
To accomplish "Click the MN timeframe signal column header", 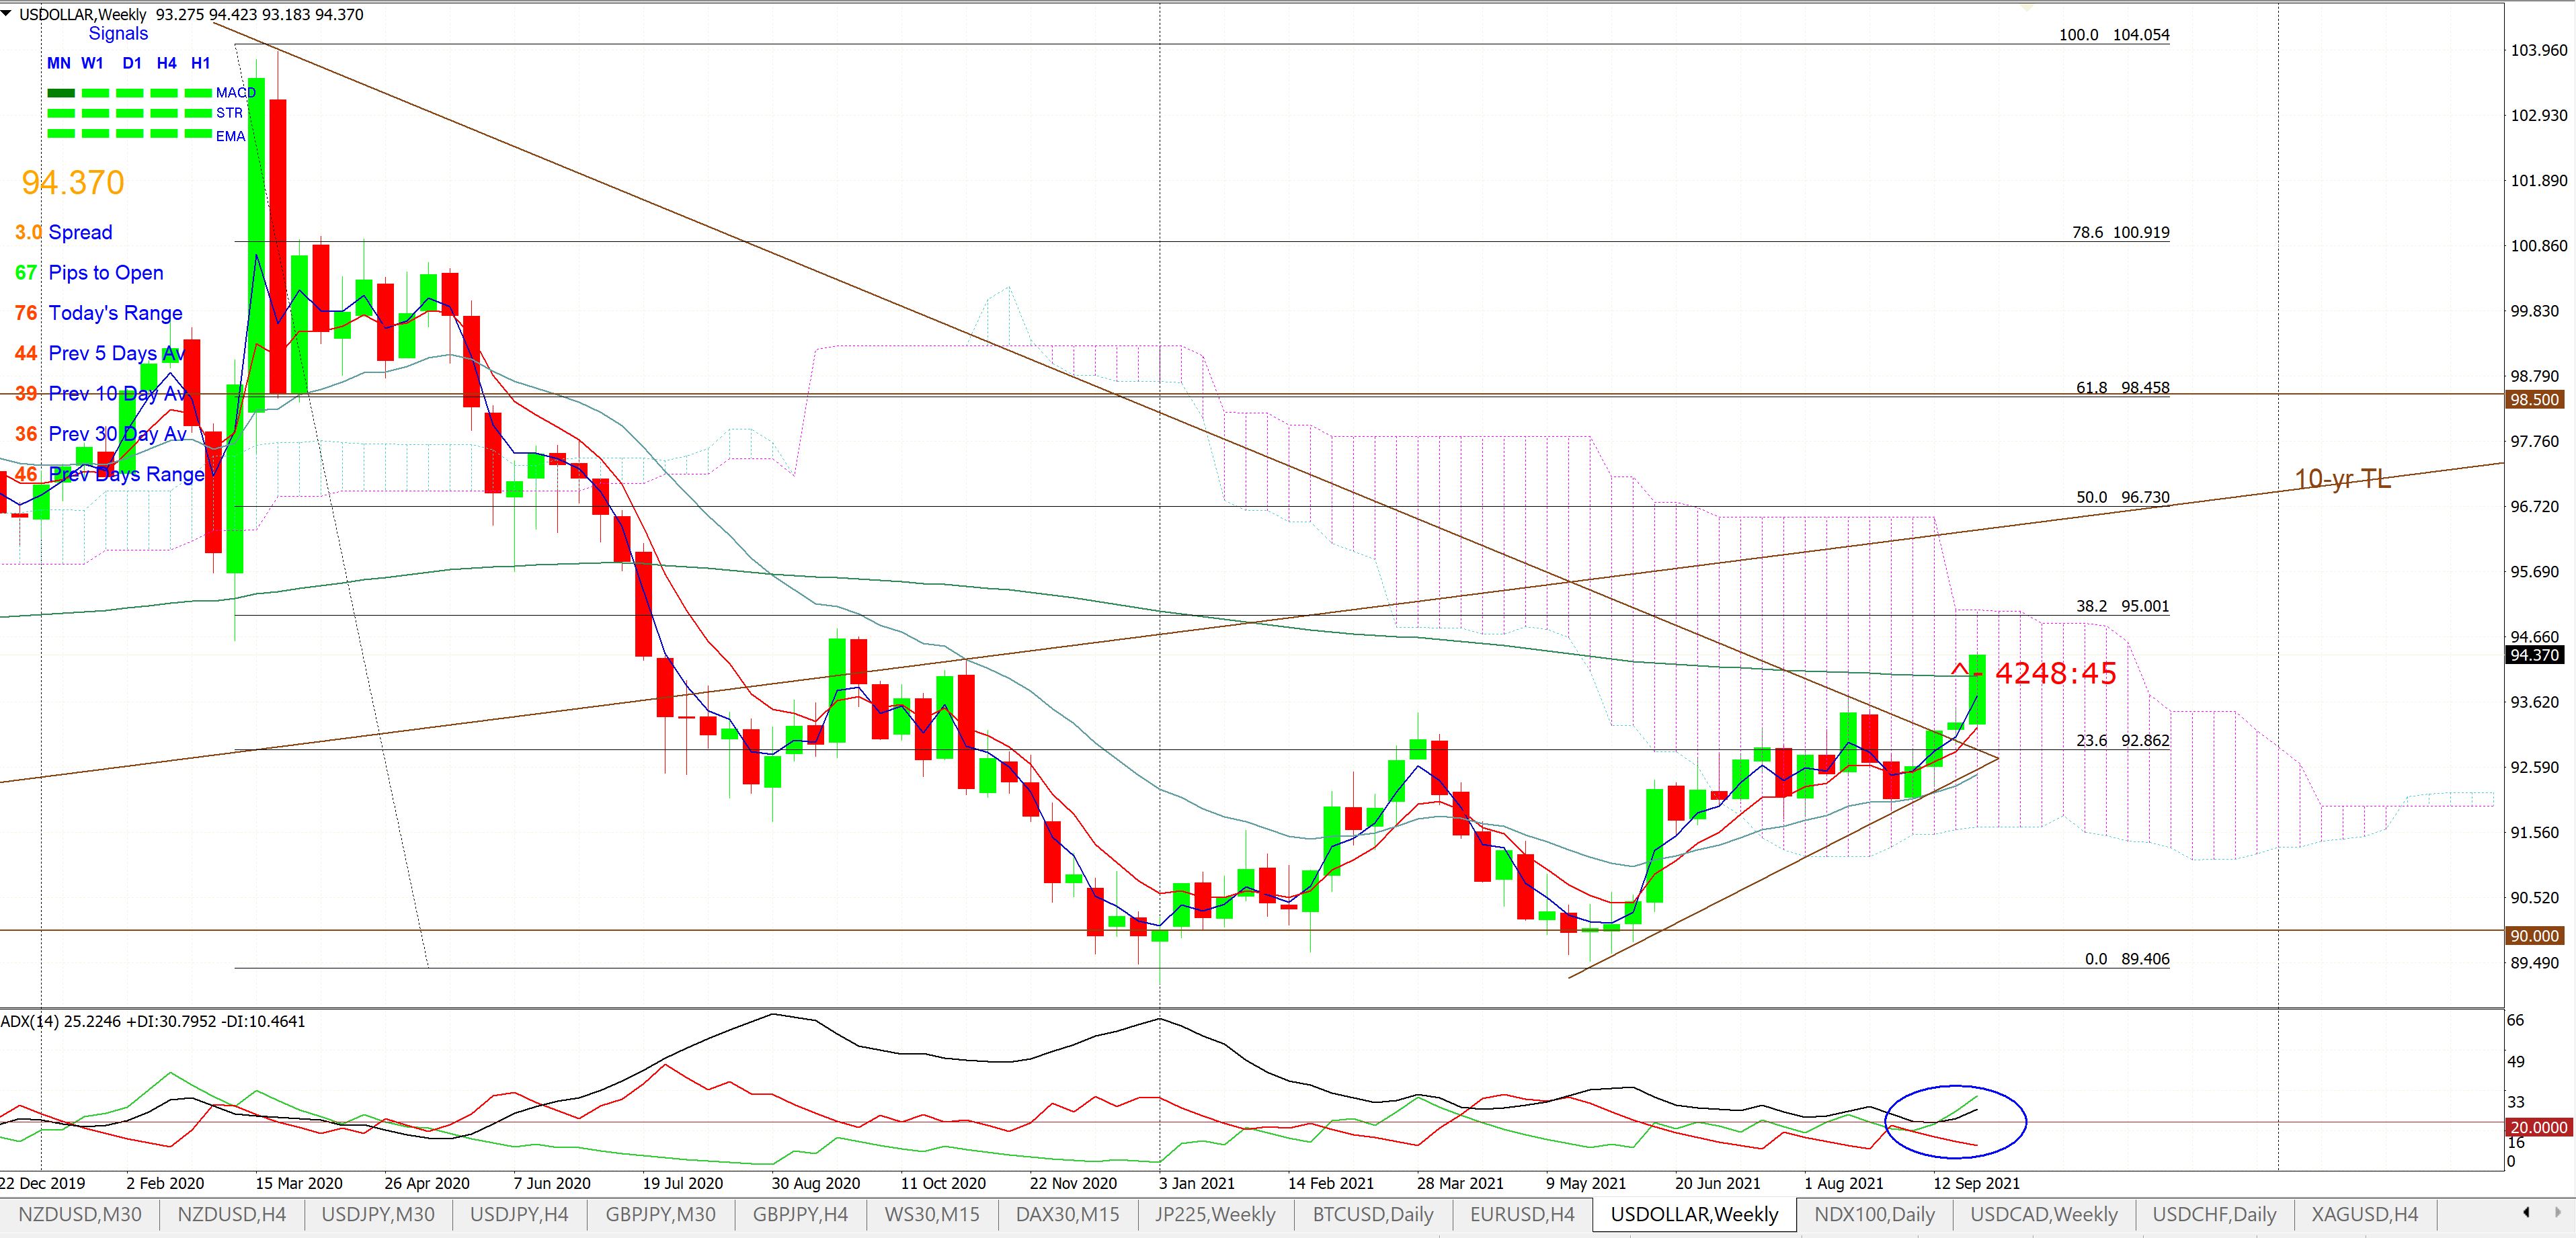I will tap(59, 63).
